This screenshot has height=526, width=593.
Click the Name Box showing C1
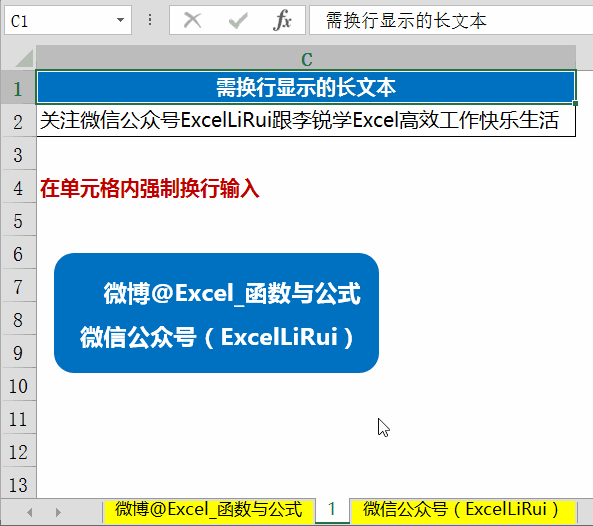coord(68,20)
